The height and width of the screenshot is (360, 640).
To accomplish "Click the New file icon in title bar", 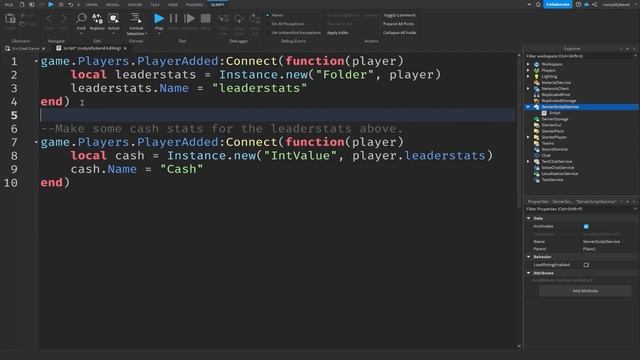I will point(22,4).
